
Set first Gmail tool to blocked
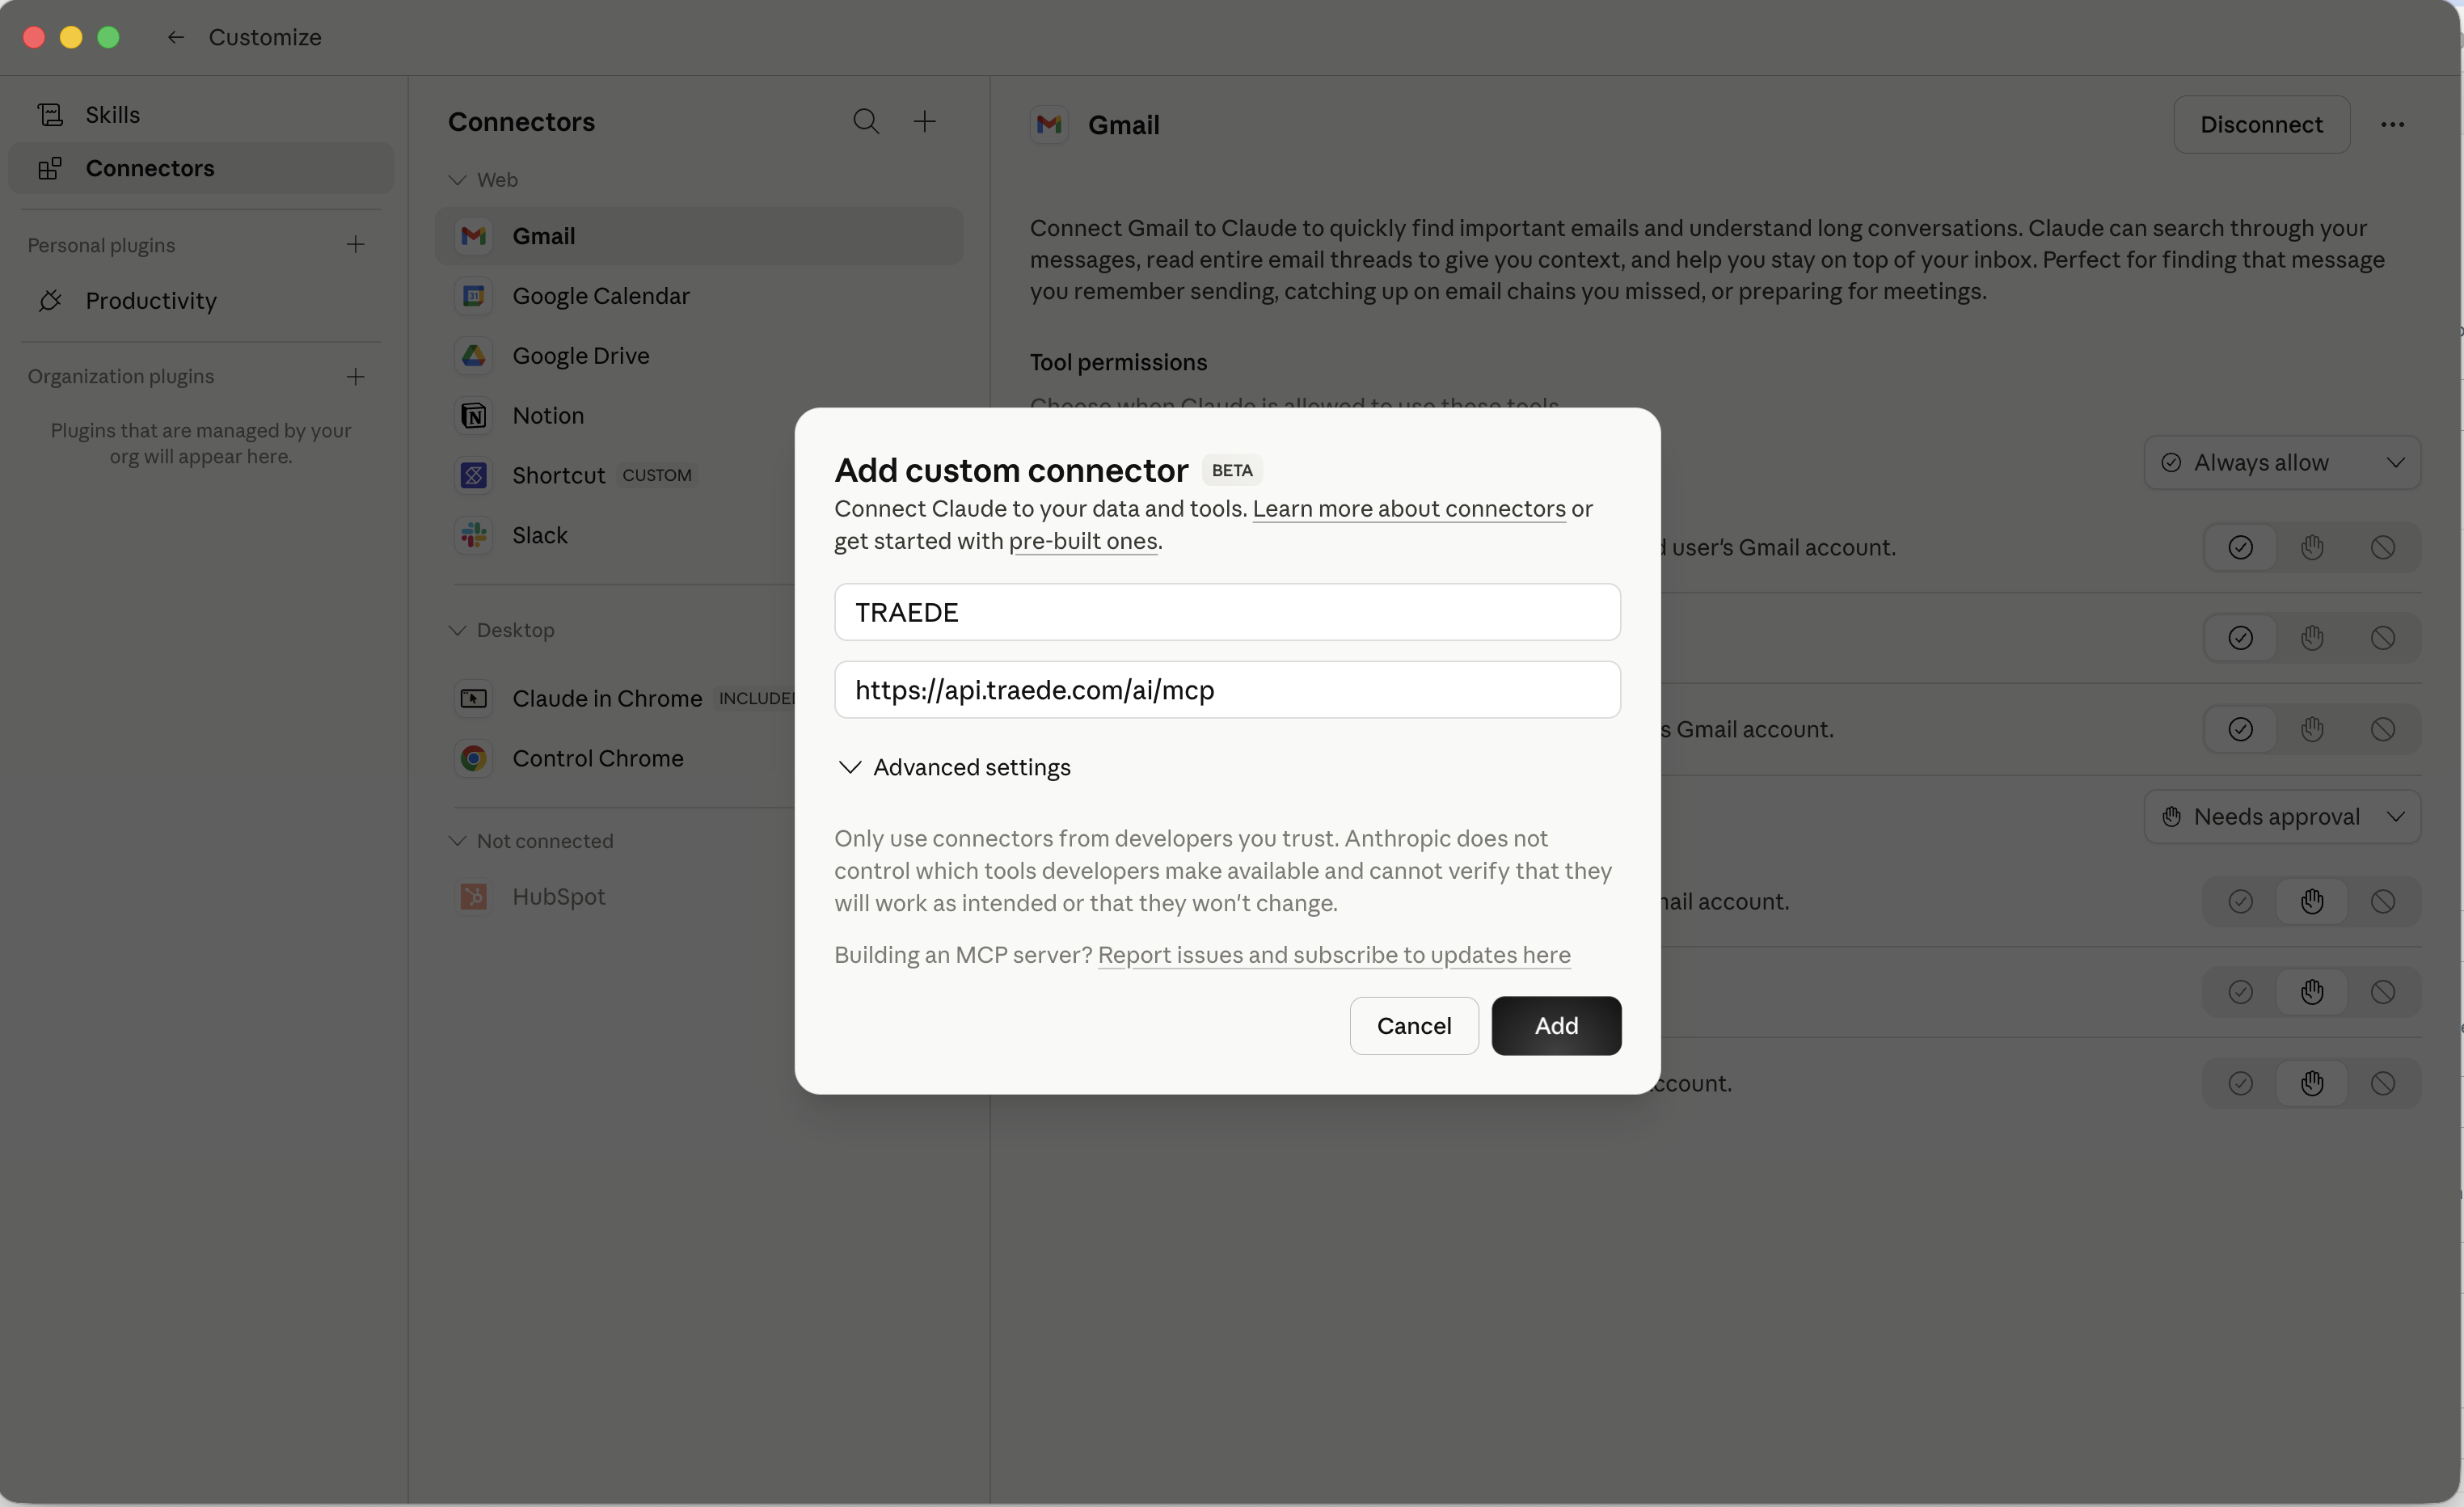click(2383, 548)
